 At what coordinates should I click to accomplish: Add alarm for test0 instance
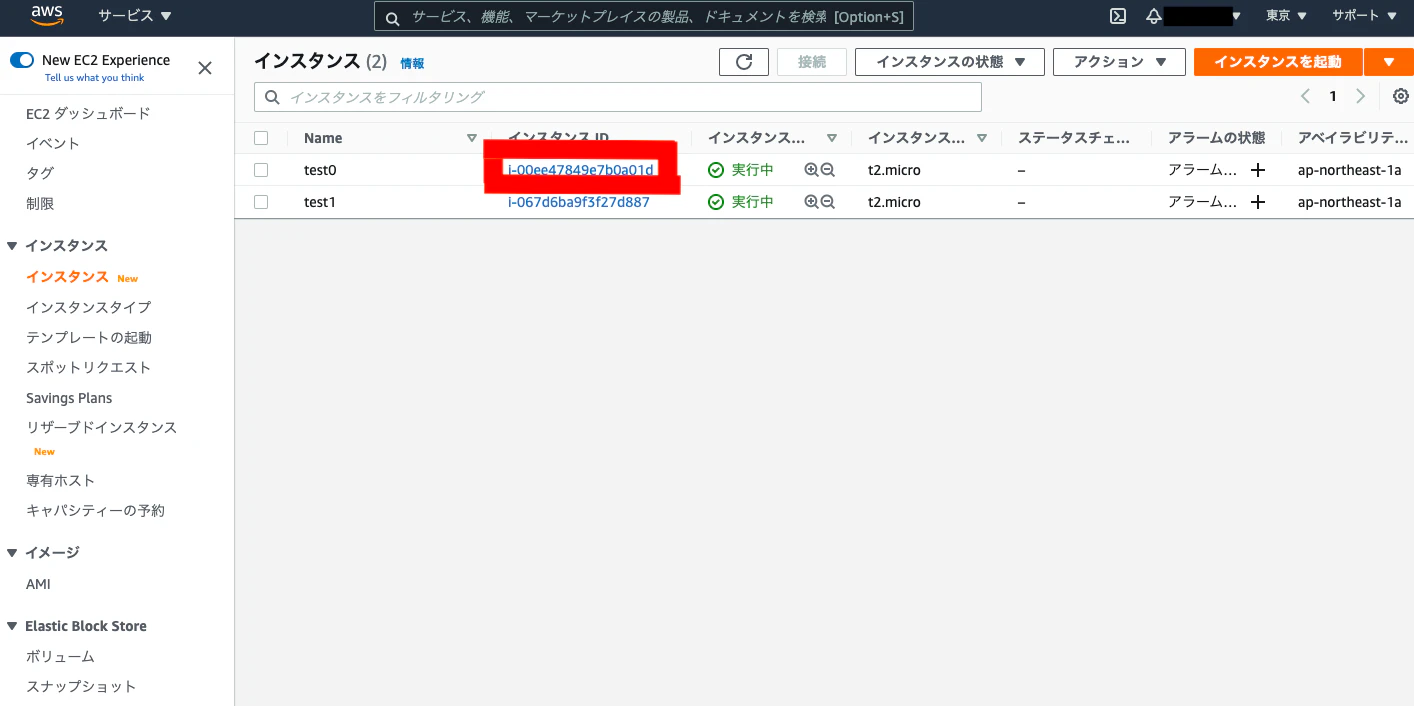1258,170
